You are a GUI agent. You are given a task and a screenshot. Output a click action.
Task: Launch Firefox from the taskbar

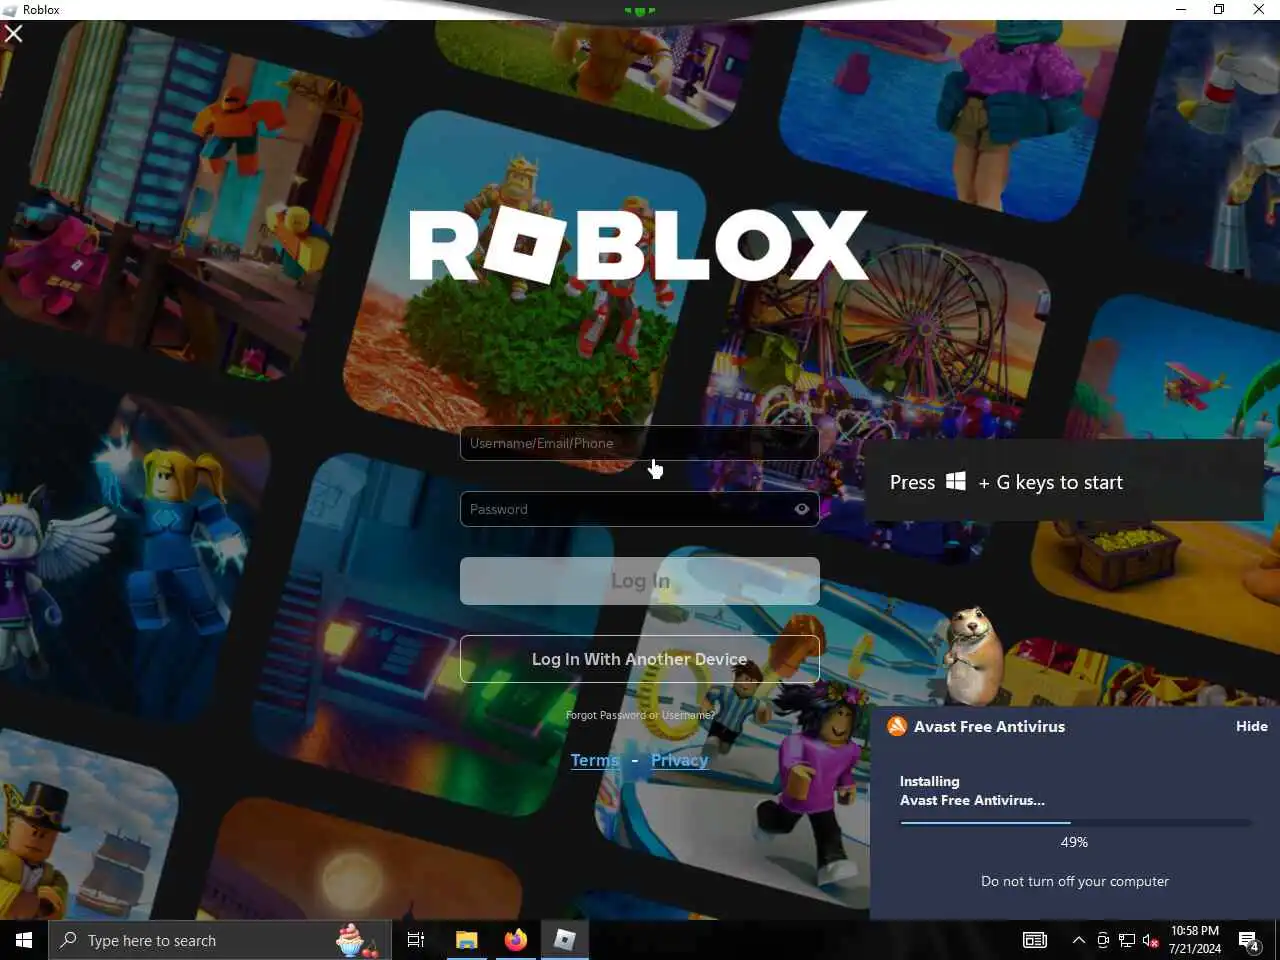click(516, 940)
